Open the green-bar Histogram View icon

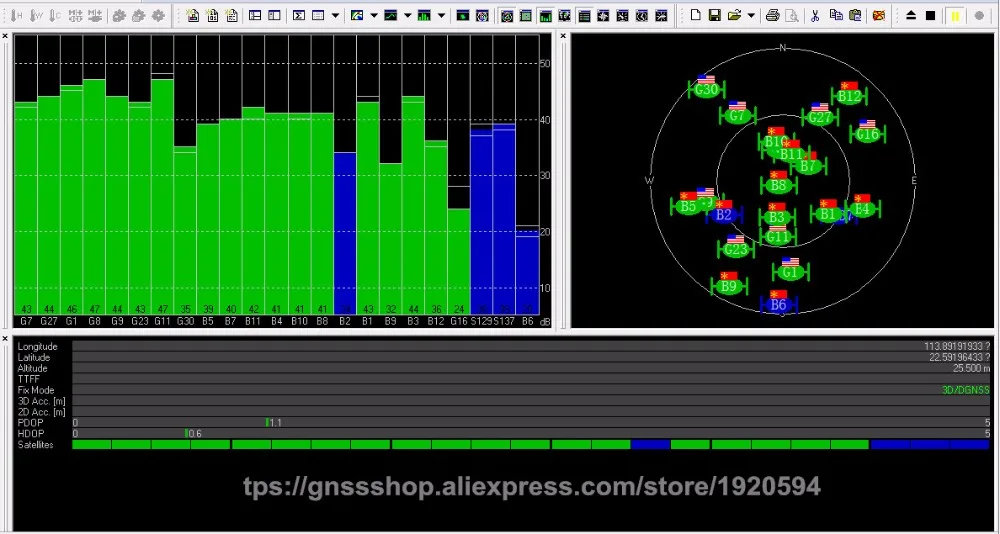[x=423, y=15]
